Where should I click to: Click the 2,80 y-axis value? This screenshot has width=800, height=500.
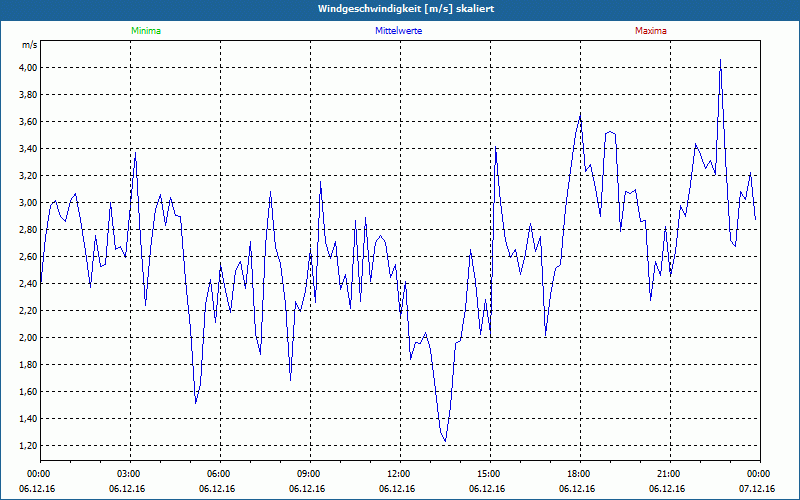pyautogui.click(x=29, y=230)
